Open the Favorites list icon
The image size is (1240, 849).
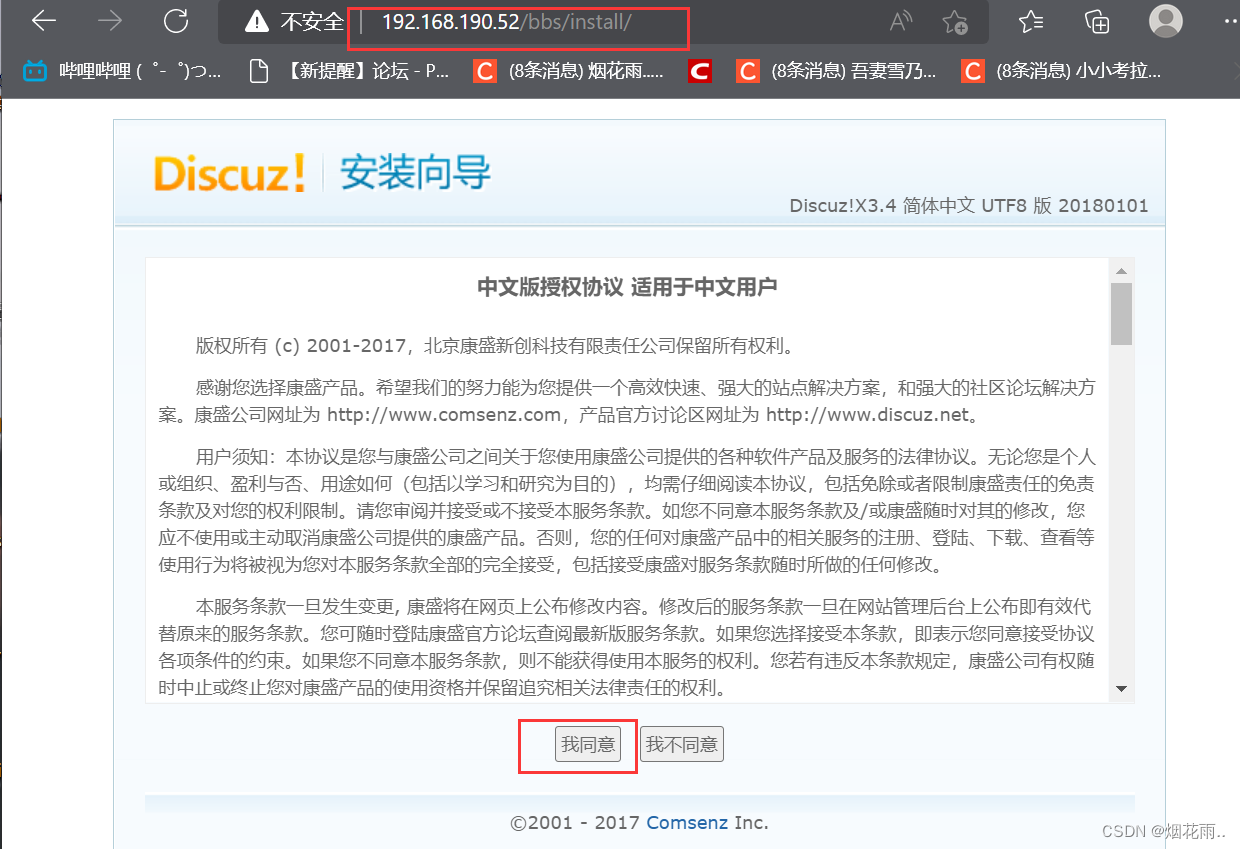[x=1031, y=22]
